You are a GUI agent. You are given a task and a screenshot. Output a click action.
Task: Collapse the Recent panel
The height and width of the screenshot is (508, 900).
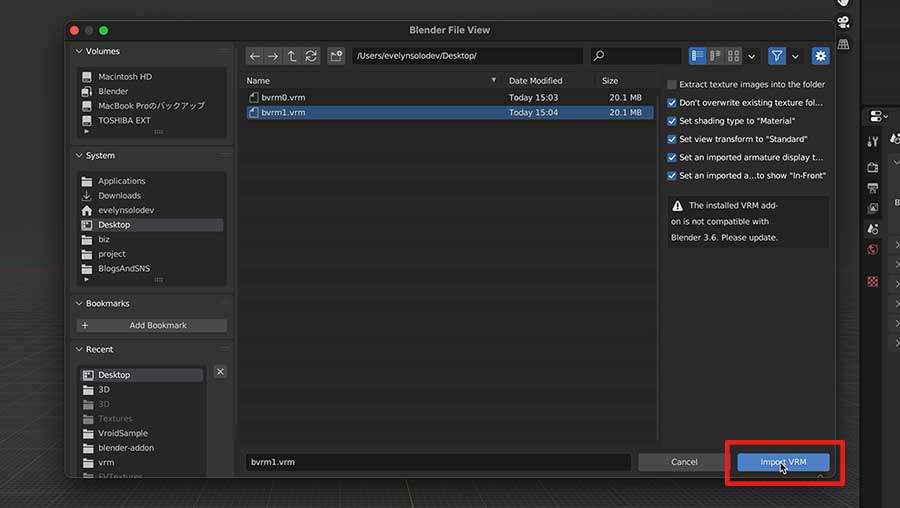tap(79, 350)
